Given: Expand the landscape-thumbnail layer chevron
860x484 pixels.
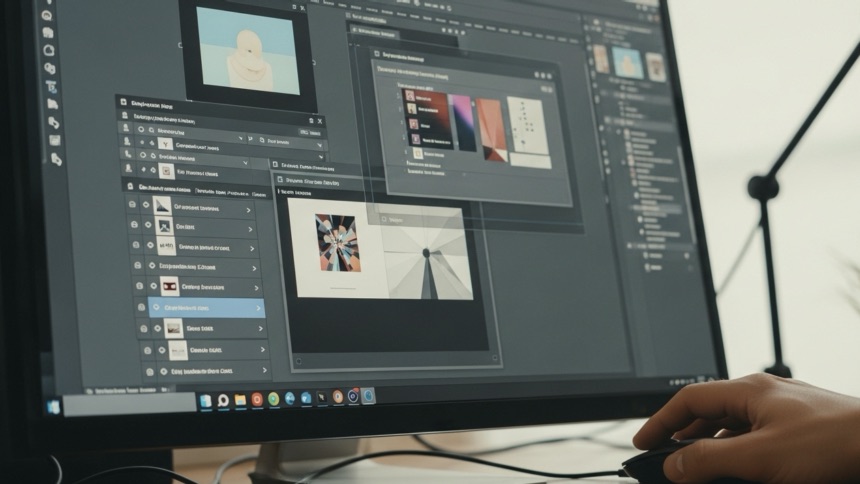Looking at the screenshot, I should pyautogui.click(x=261, y=329).
